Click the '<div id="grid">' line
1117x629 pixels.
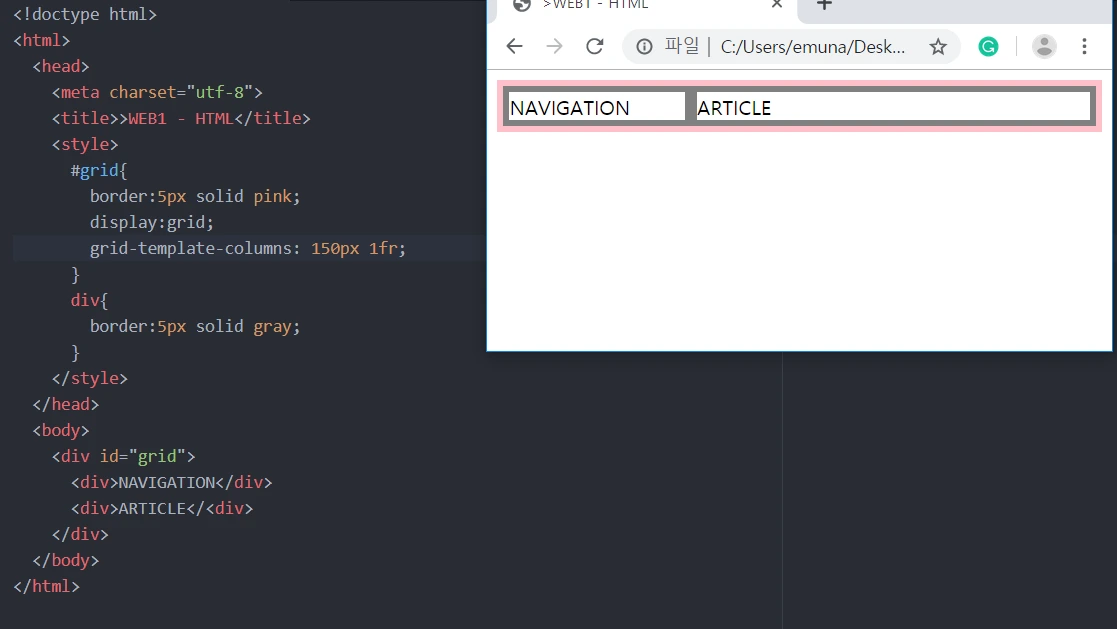click(x=123, y=457)
